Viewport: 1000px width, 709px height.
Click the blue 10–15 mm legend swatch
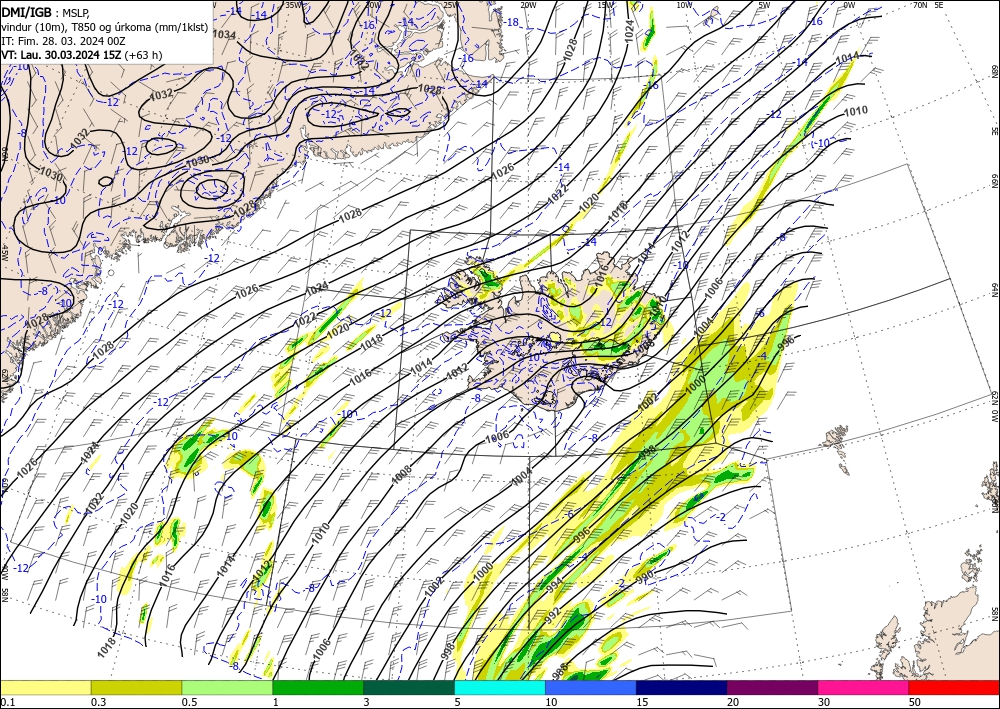[591, 687]
